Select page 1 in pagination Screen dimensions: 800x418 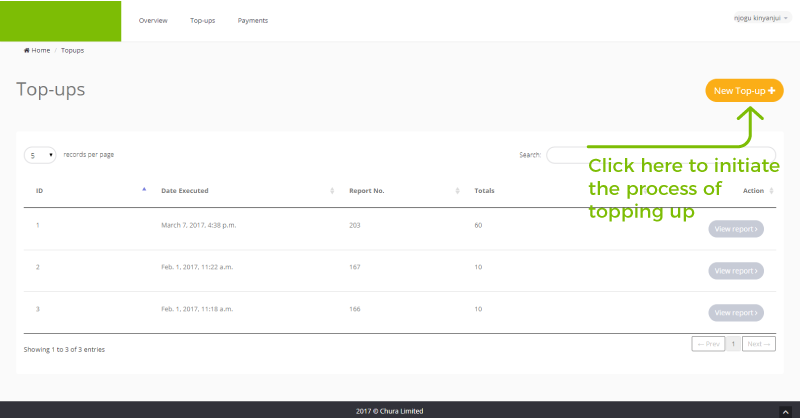pos(733,344)
